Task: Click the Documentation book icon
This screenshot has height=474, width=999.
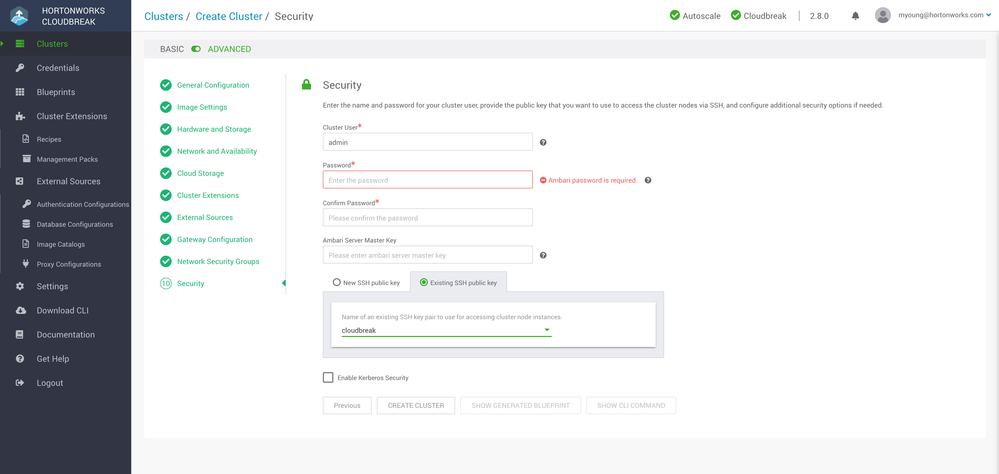Action: [20, 335]
